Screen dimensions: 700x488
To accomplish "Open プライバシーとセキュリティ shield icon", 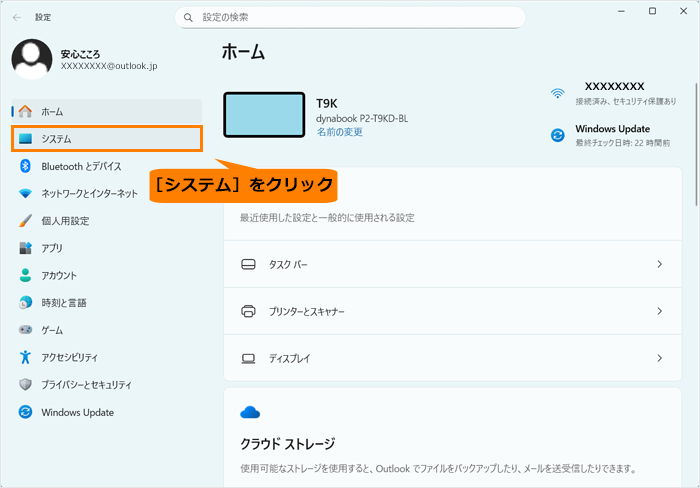I will coord(26,385).
